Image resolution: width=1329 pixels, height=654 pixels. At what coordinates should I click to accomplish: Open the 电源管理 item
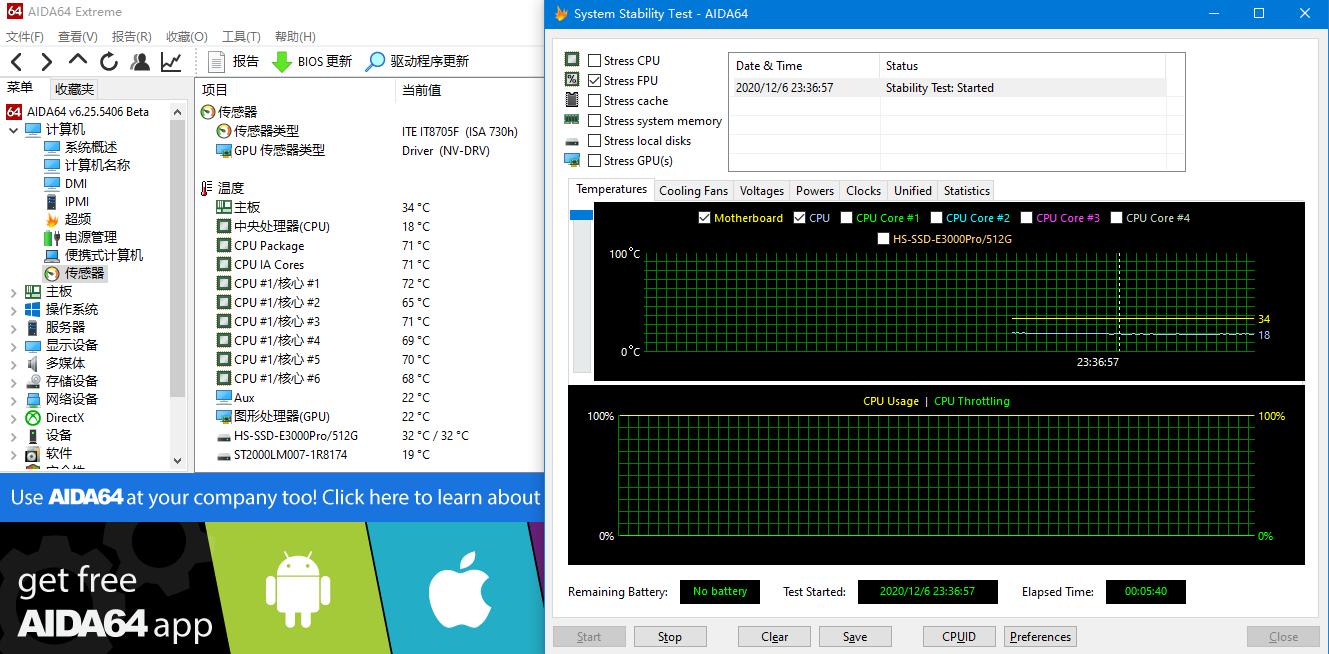91,237
